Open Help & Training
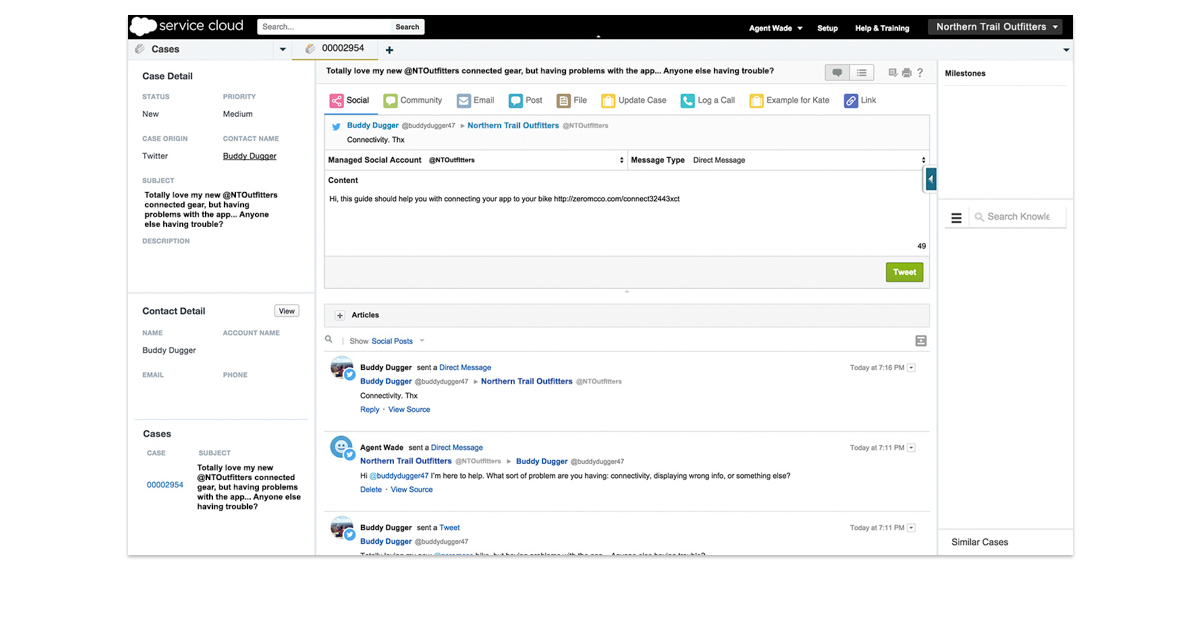This screenshot has width=1200, height=640. [882, 28]
